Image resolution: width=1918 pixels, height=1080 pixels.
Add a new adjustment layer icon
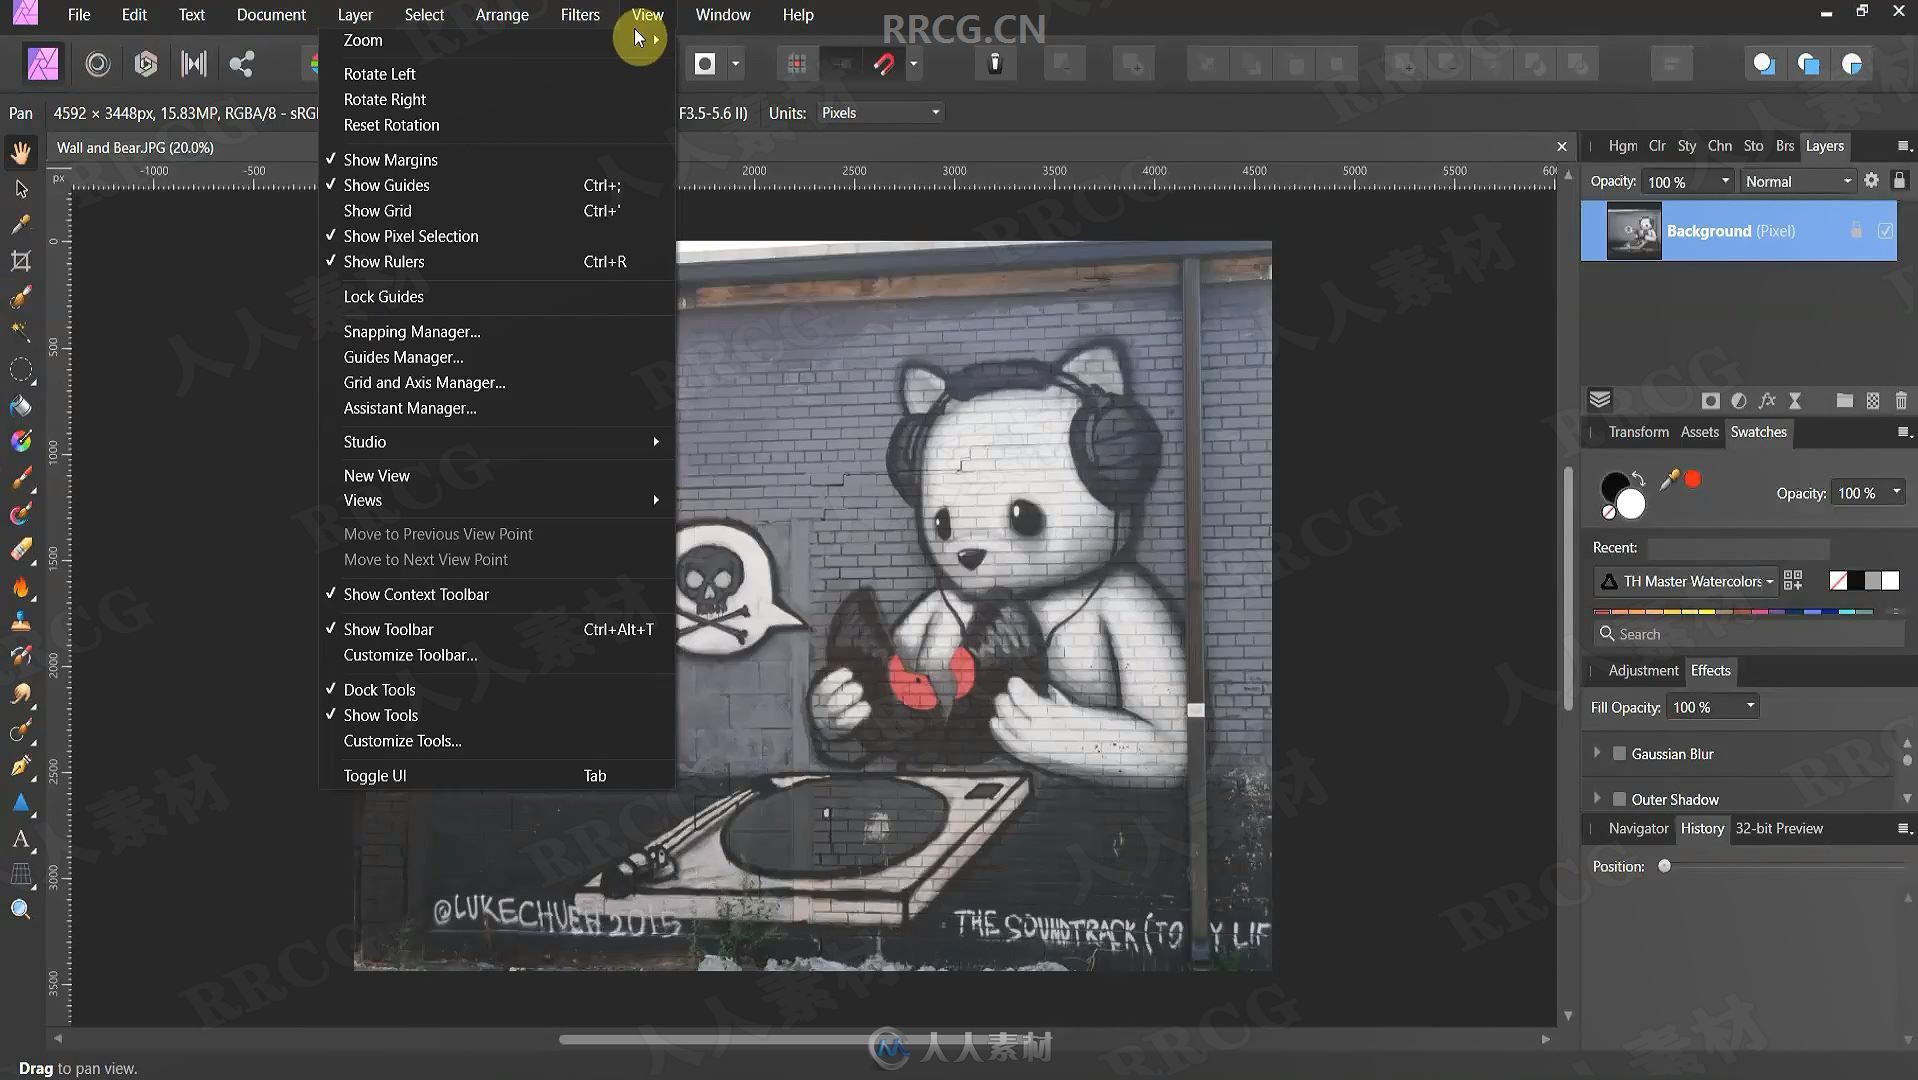[x=1739, y=401]
